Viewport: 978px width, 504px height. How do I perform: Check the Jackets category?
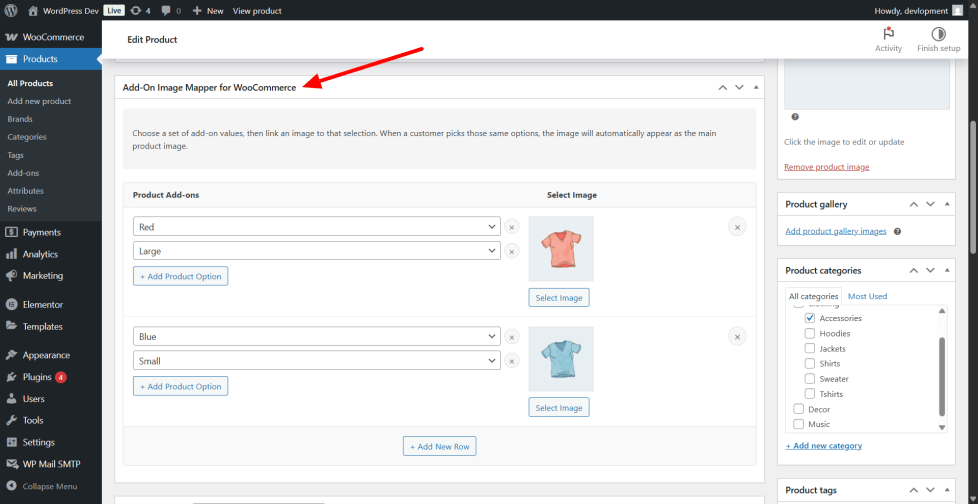click(x=810, y=348)
